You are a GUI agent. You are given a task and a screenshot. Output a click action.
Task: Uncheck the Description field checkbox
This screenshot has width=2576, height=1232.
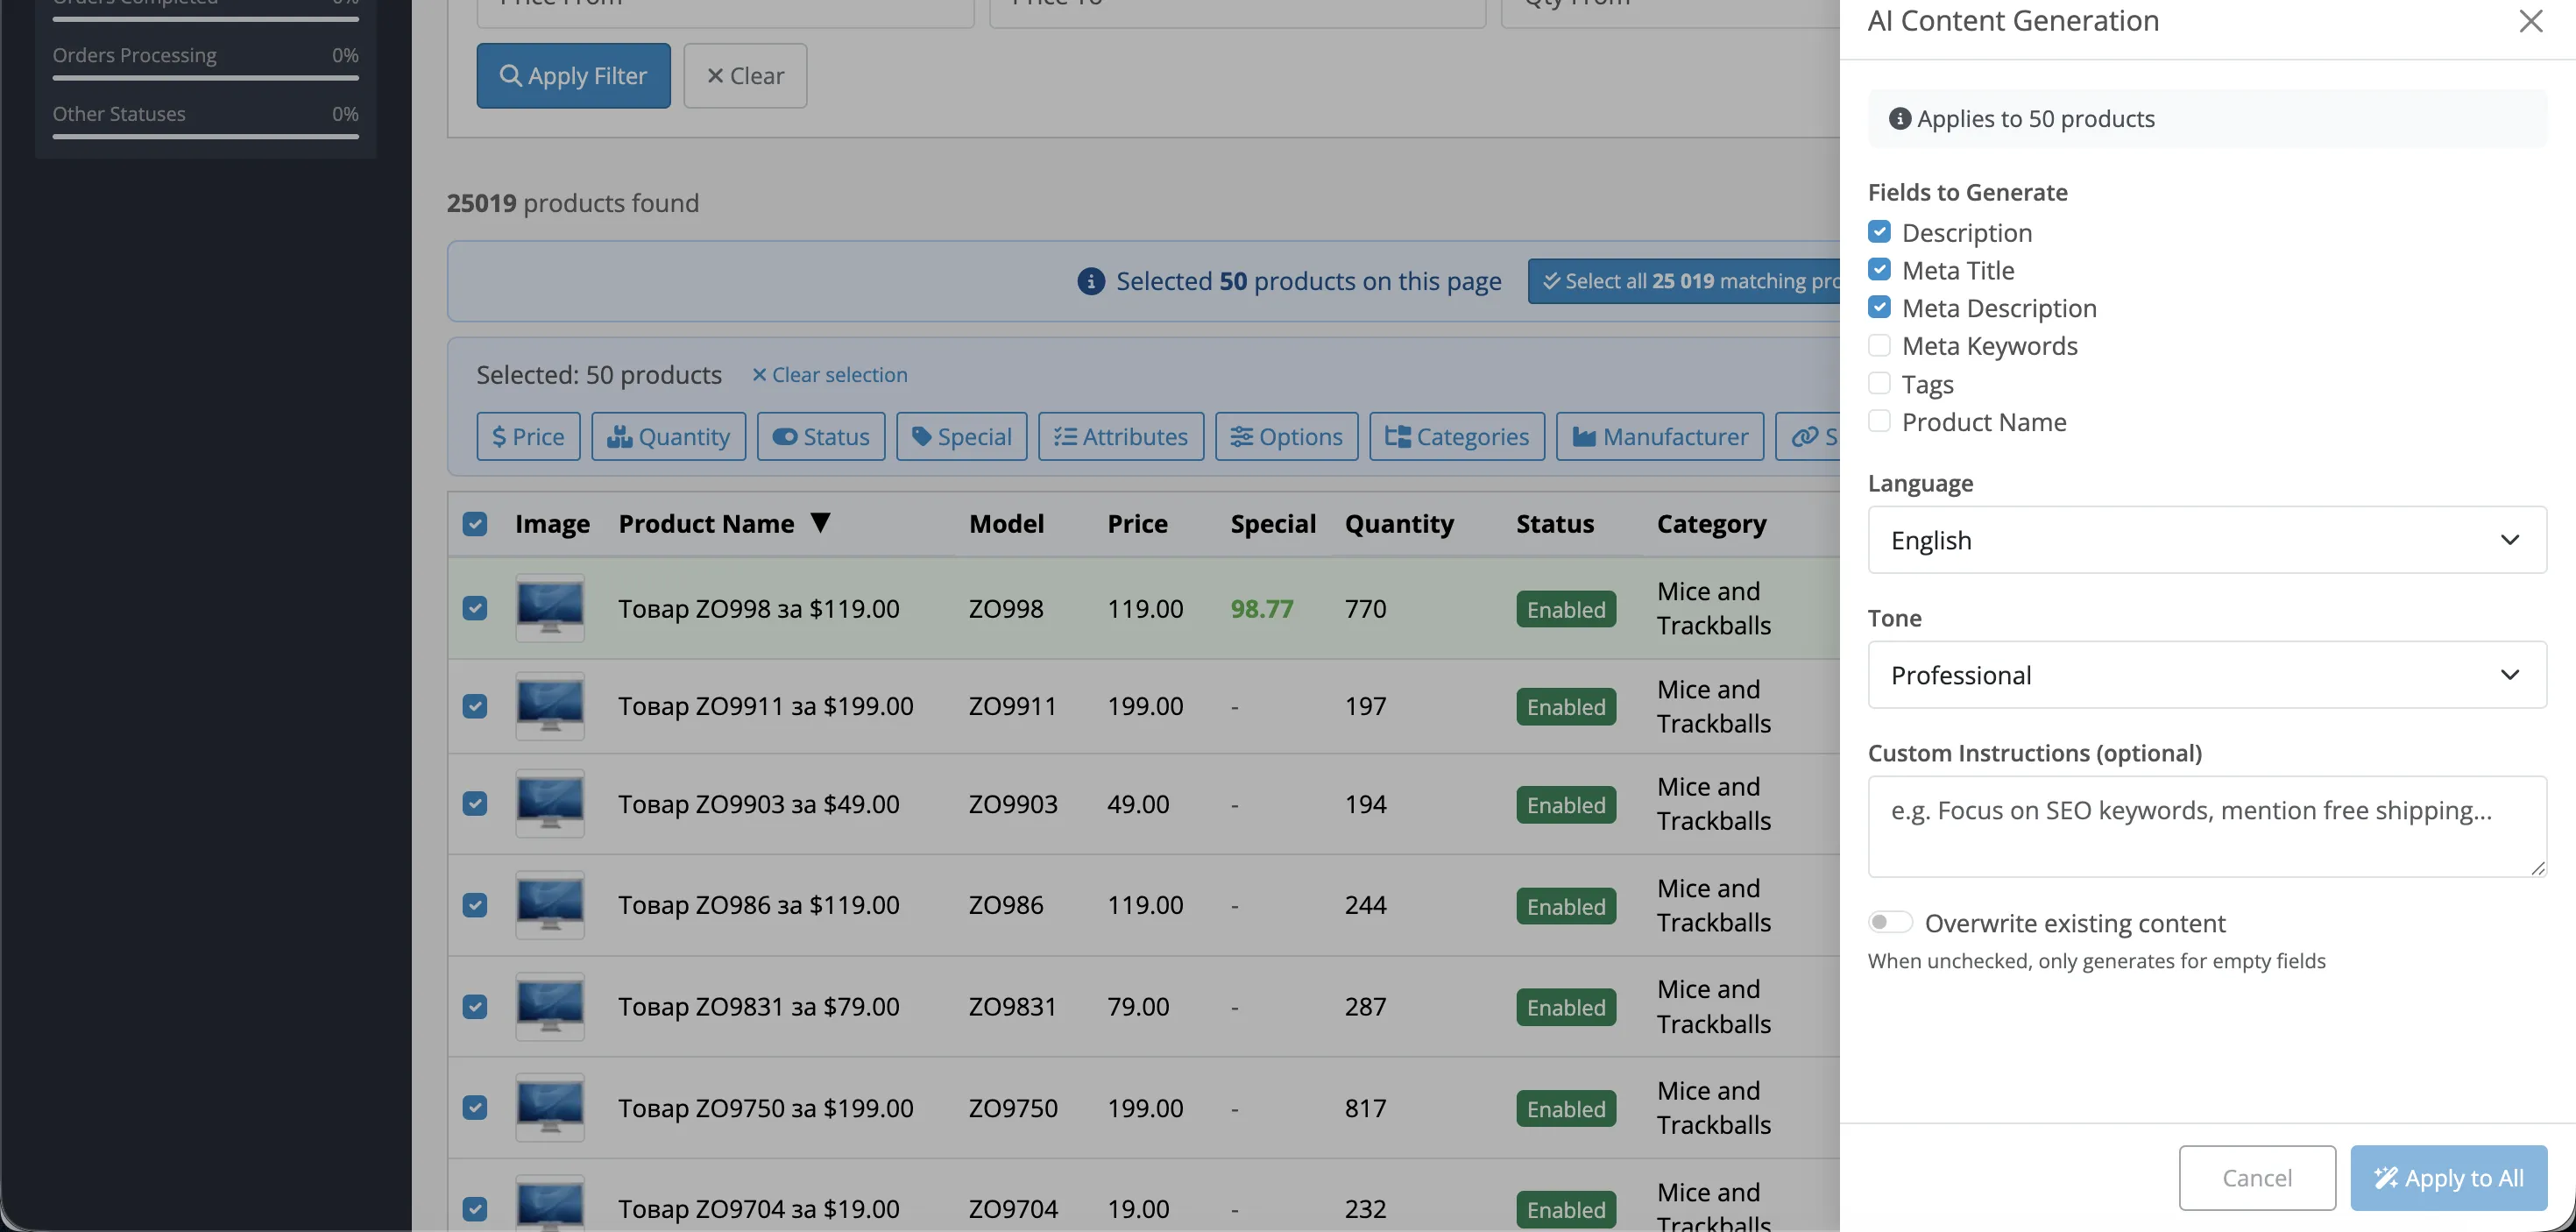click(1879, 232)
